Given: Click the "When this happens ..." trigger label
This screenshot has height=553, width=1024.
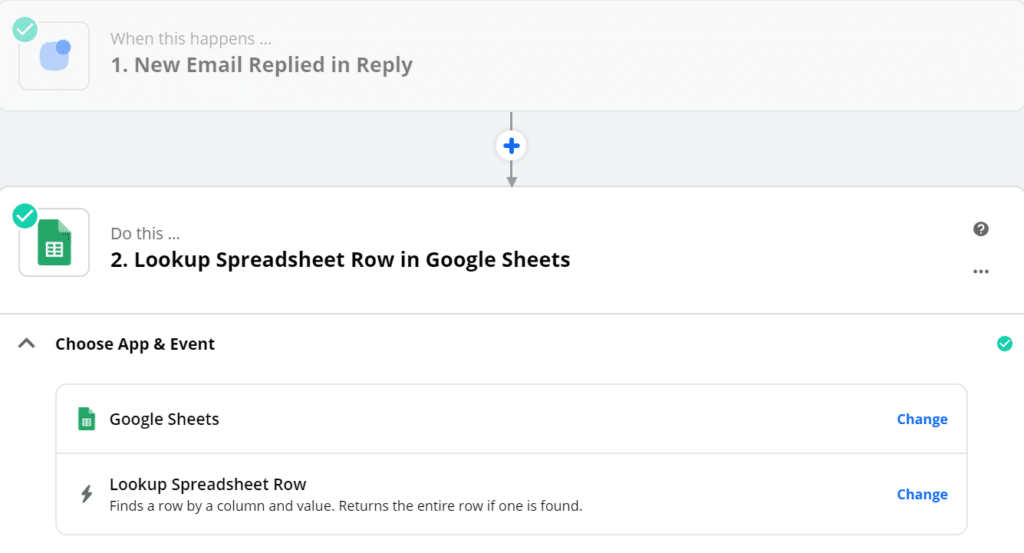Looking at the screenshot, I should click(190, 39).
